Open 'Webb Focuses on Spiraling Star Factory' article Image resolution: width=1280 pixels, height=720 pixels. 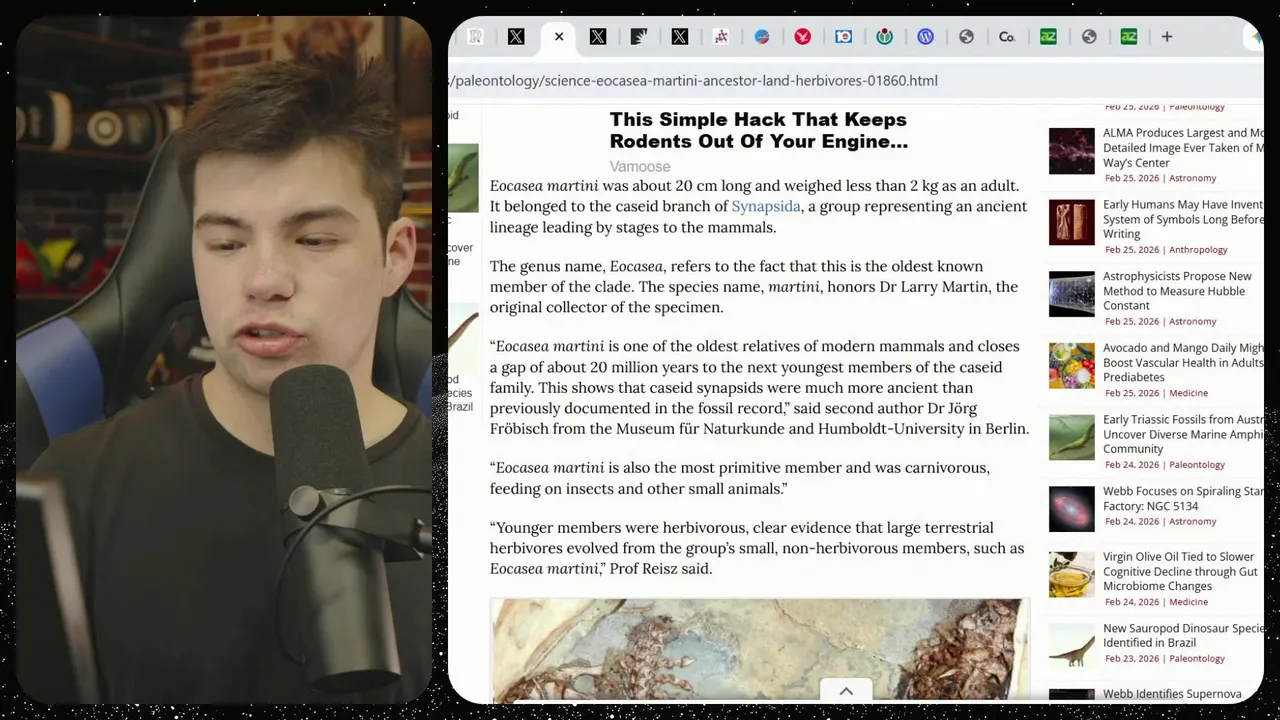[x=1183, y=498]
